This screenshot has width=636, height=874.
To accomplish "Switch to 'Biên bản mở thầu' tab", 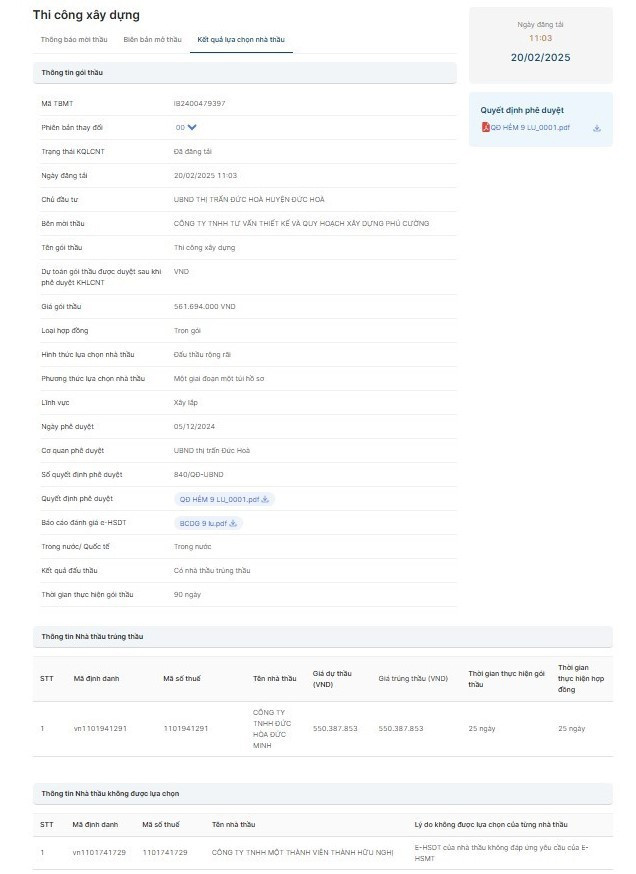I will coord(152,40).
